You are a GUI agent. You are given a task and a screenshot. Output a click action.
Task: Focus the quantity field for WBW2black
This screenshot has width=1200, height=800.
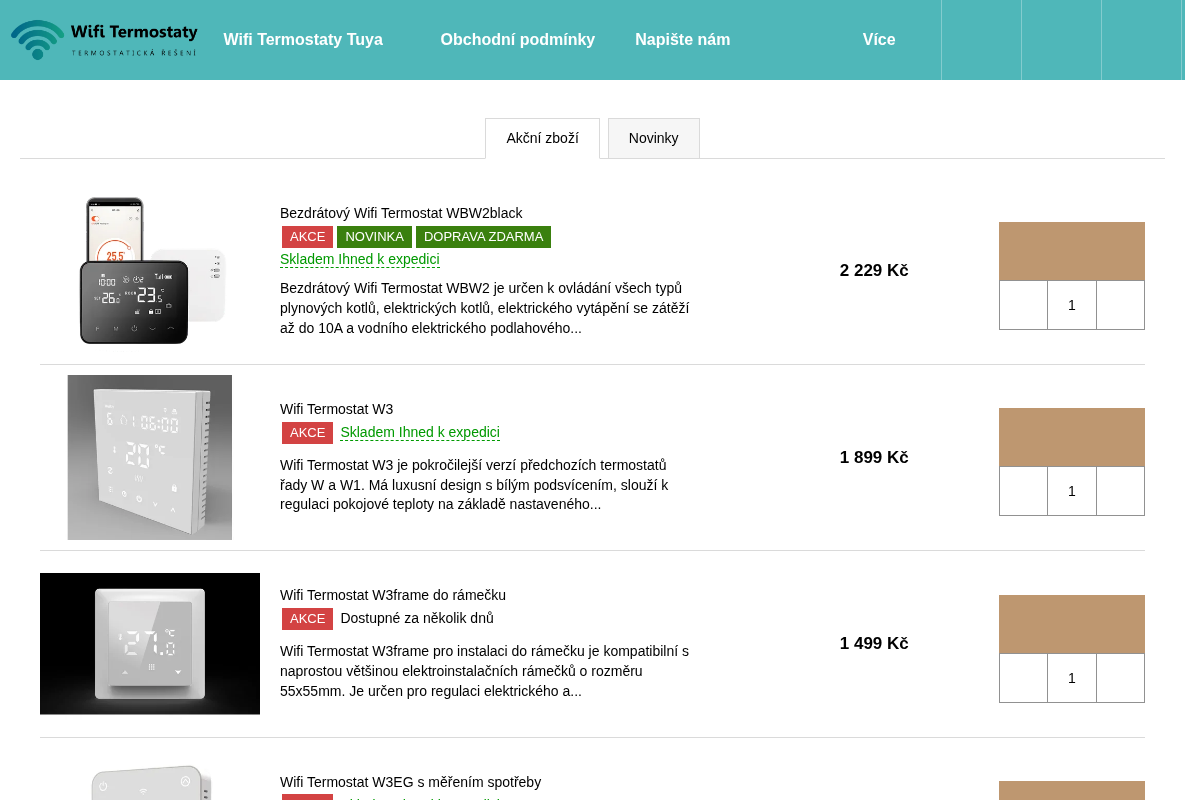pos(1072,305)
